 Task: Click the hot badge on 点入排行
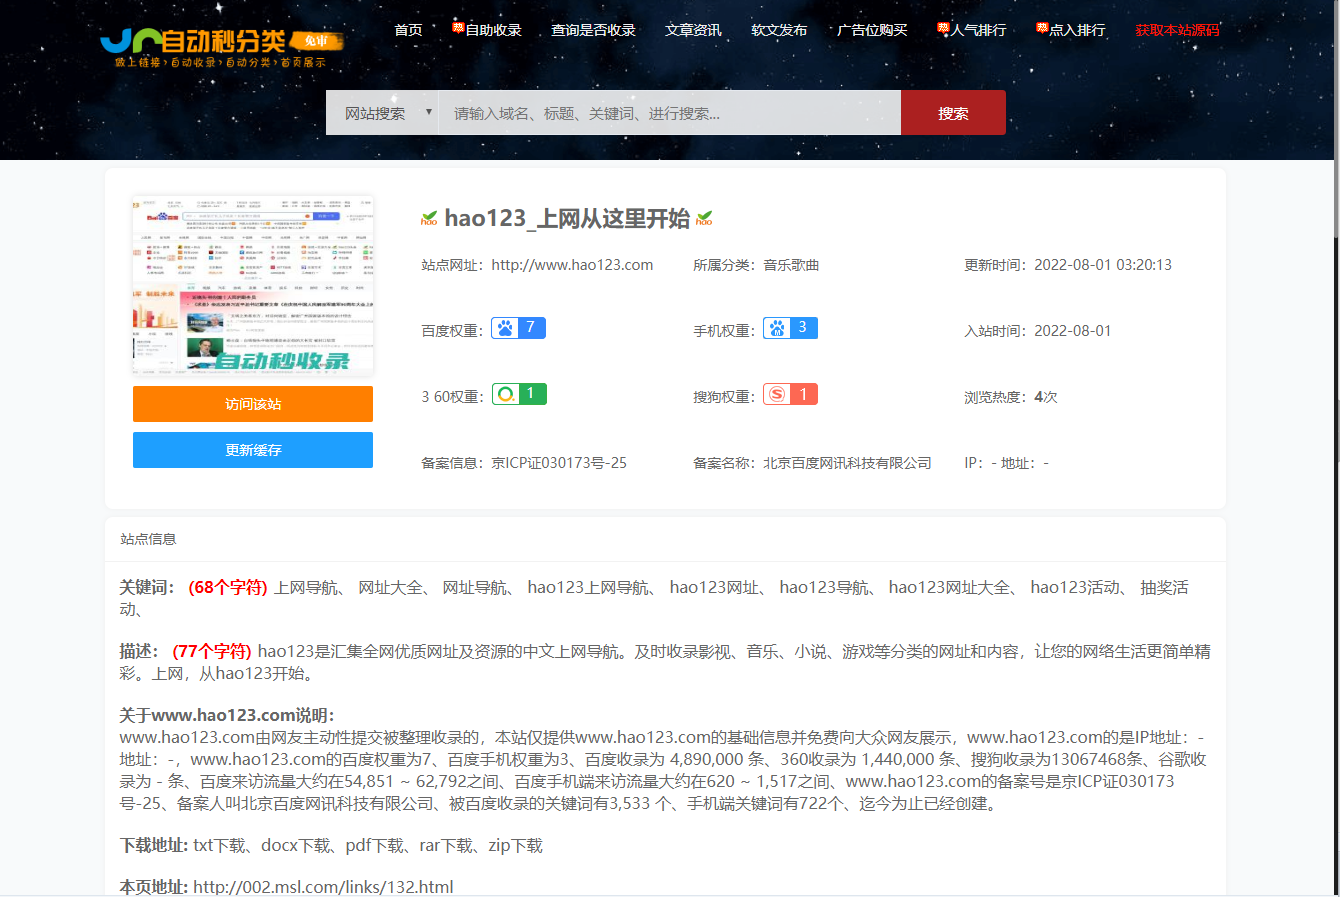click(x=1042, y=27)
